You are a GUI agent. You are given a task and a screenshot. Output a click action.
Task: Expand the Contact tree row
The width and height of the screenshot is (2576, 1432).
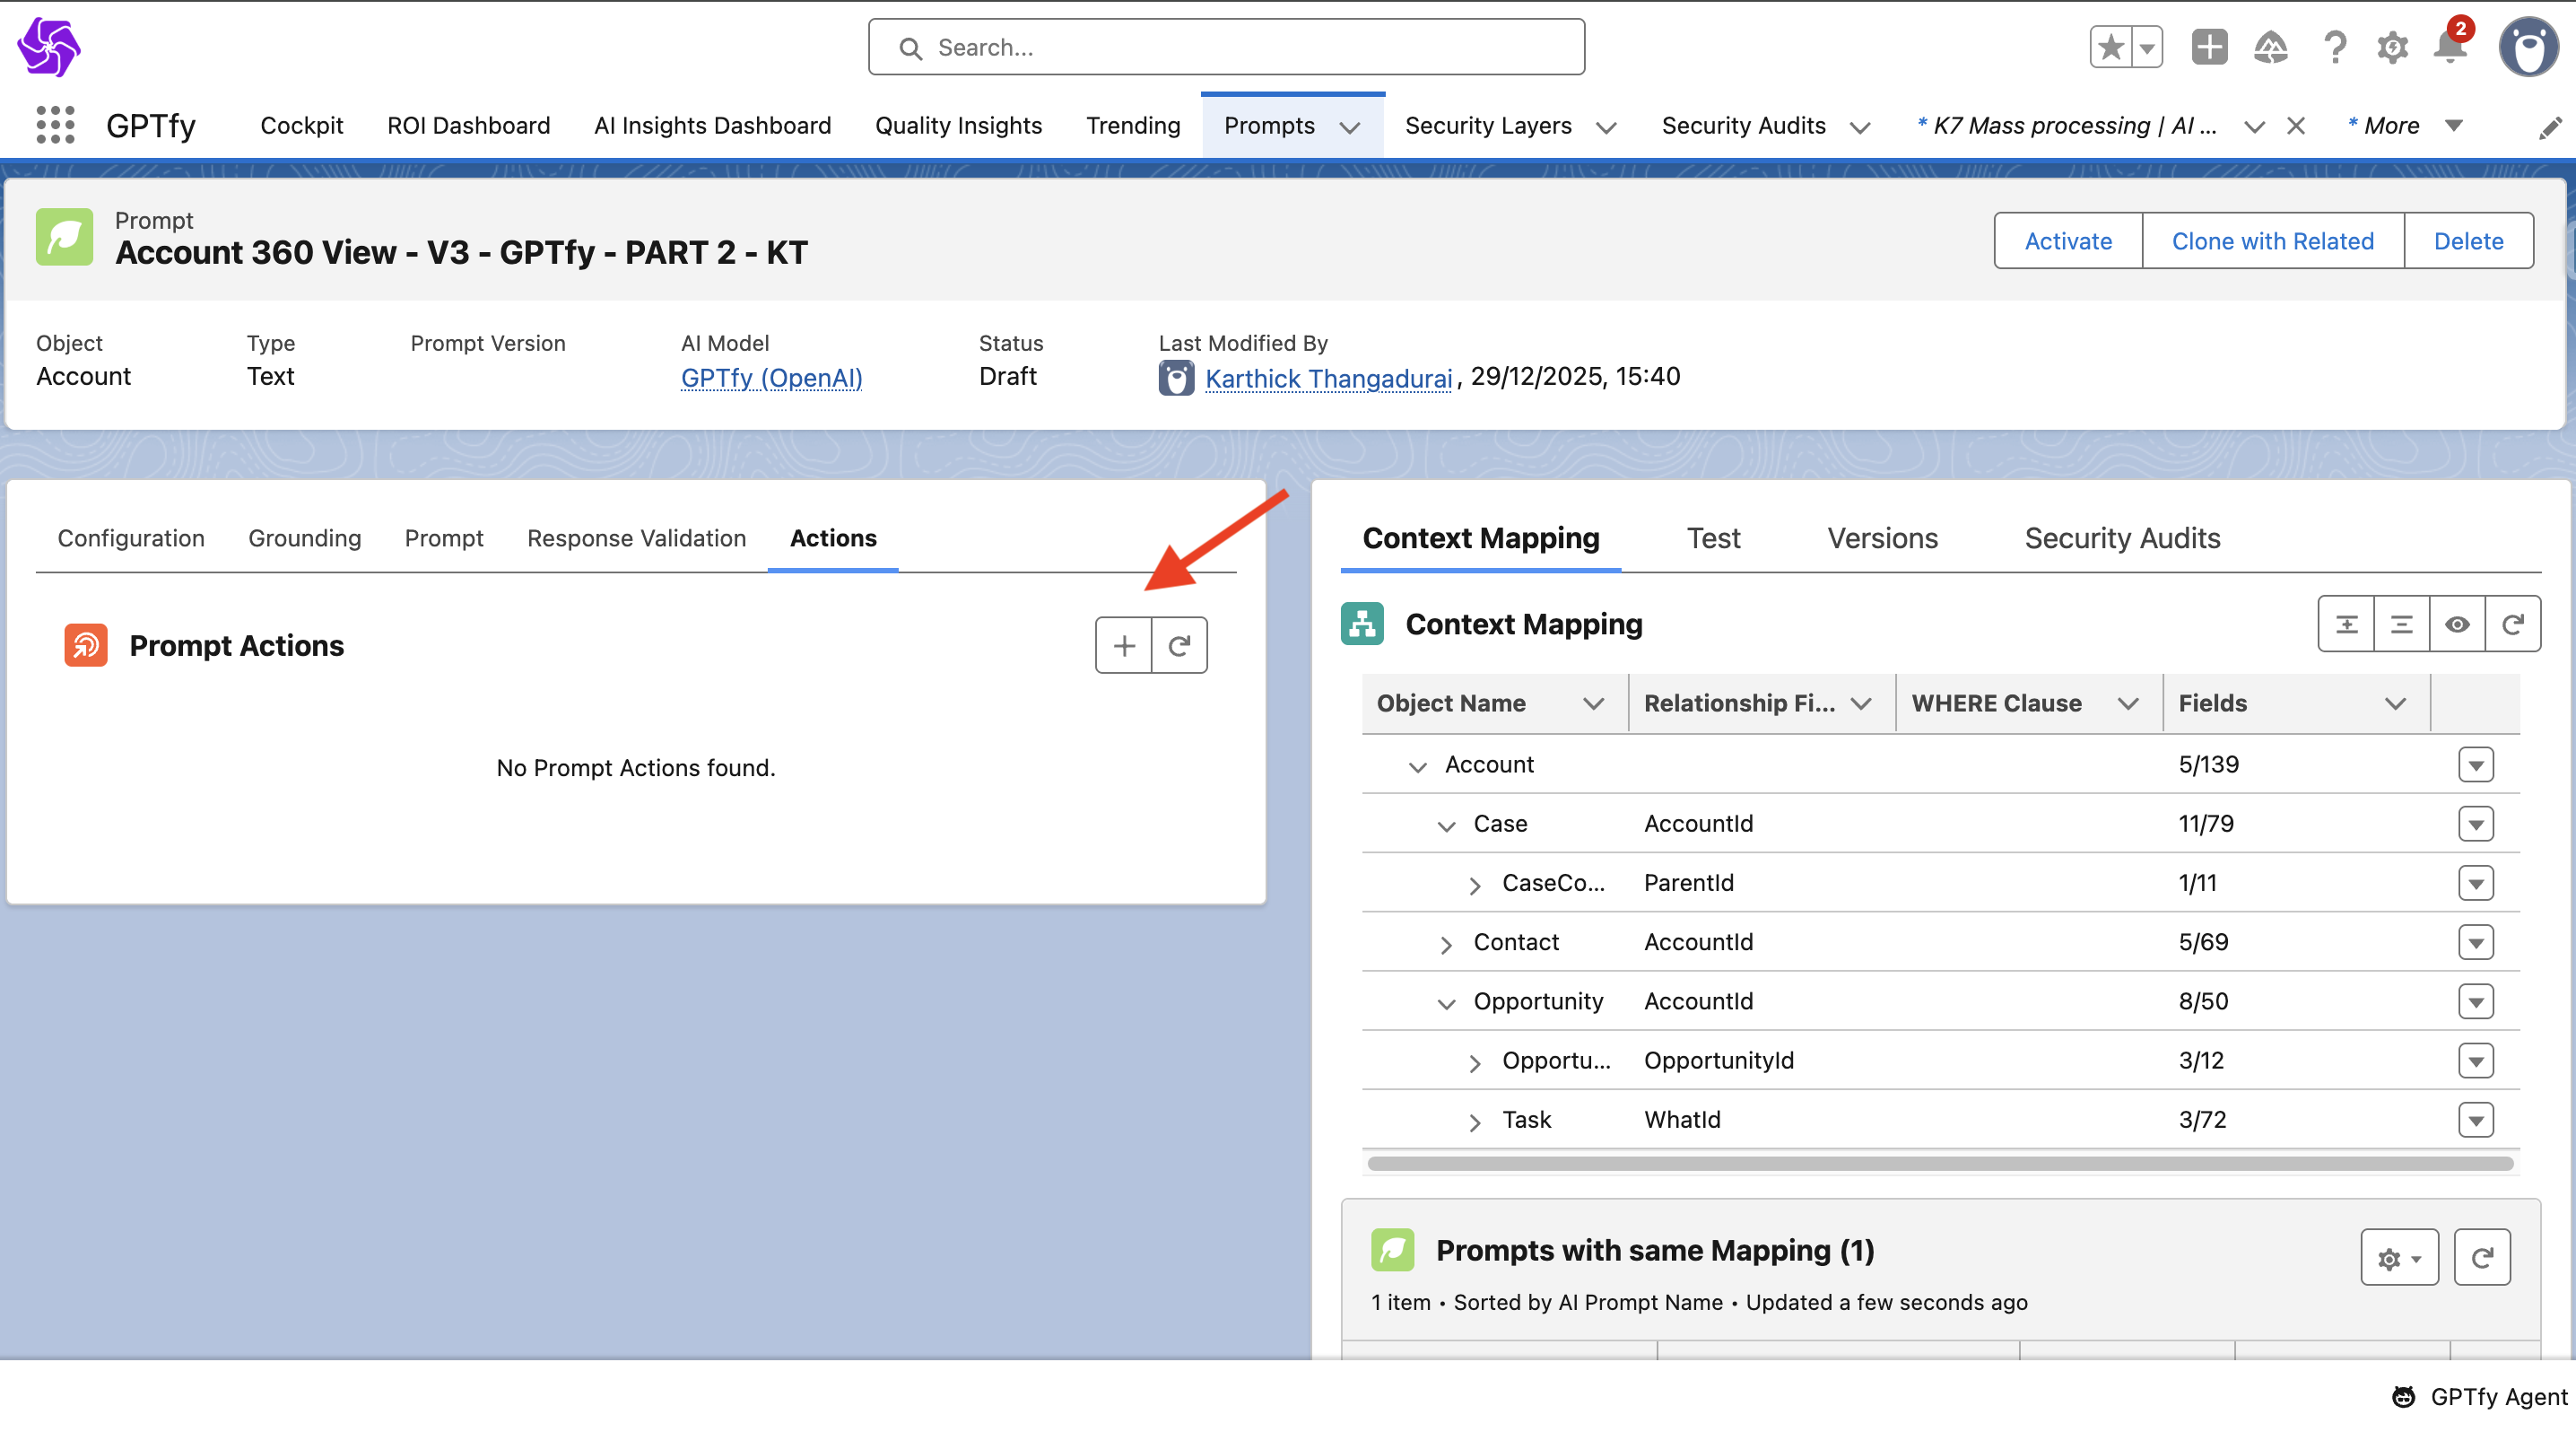[1446, 944]
